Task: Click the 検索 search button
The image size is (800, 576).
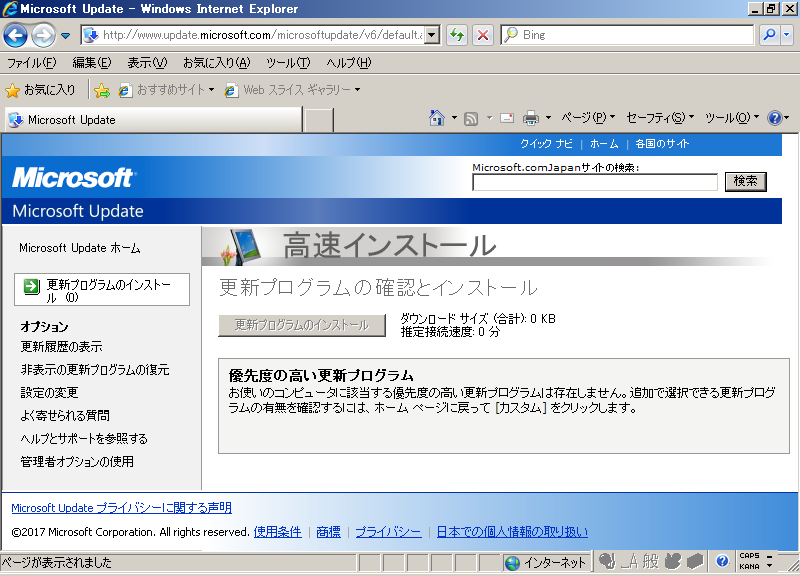Action: click(745, 181)
